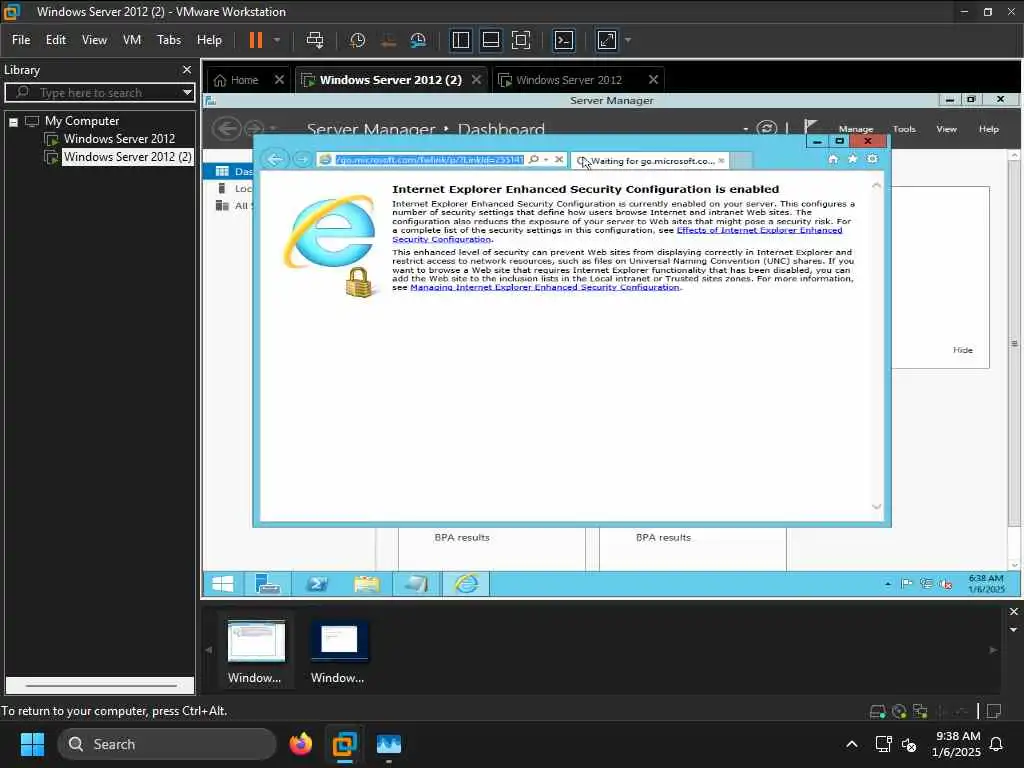
Task: Stop loading the page in Internet Explorer
Action: pos(559,159)
